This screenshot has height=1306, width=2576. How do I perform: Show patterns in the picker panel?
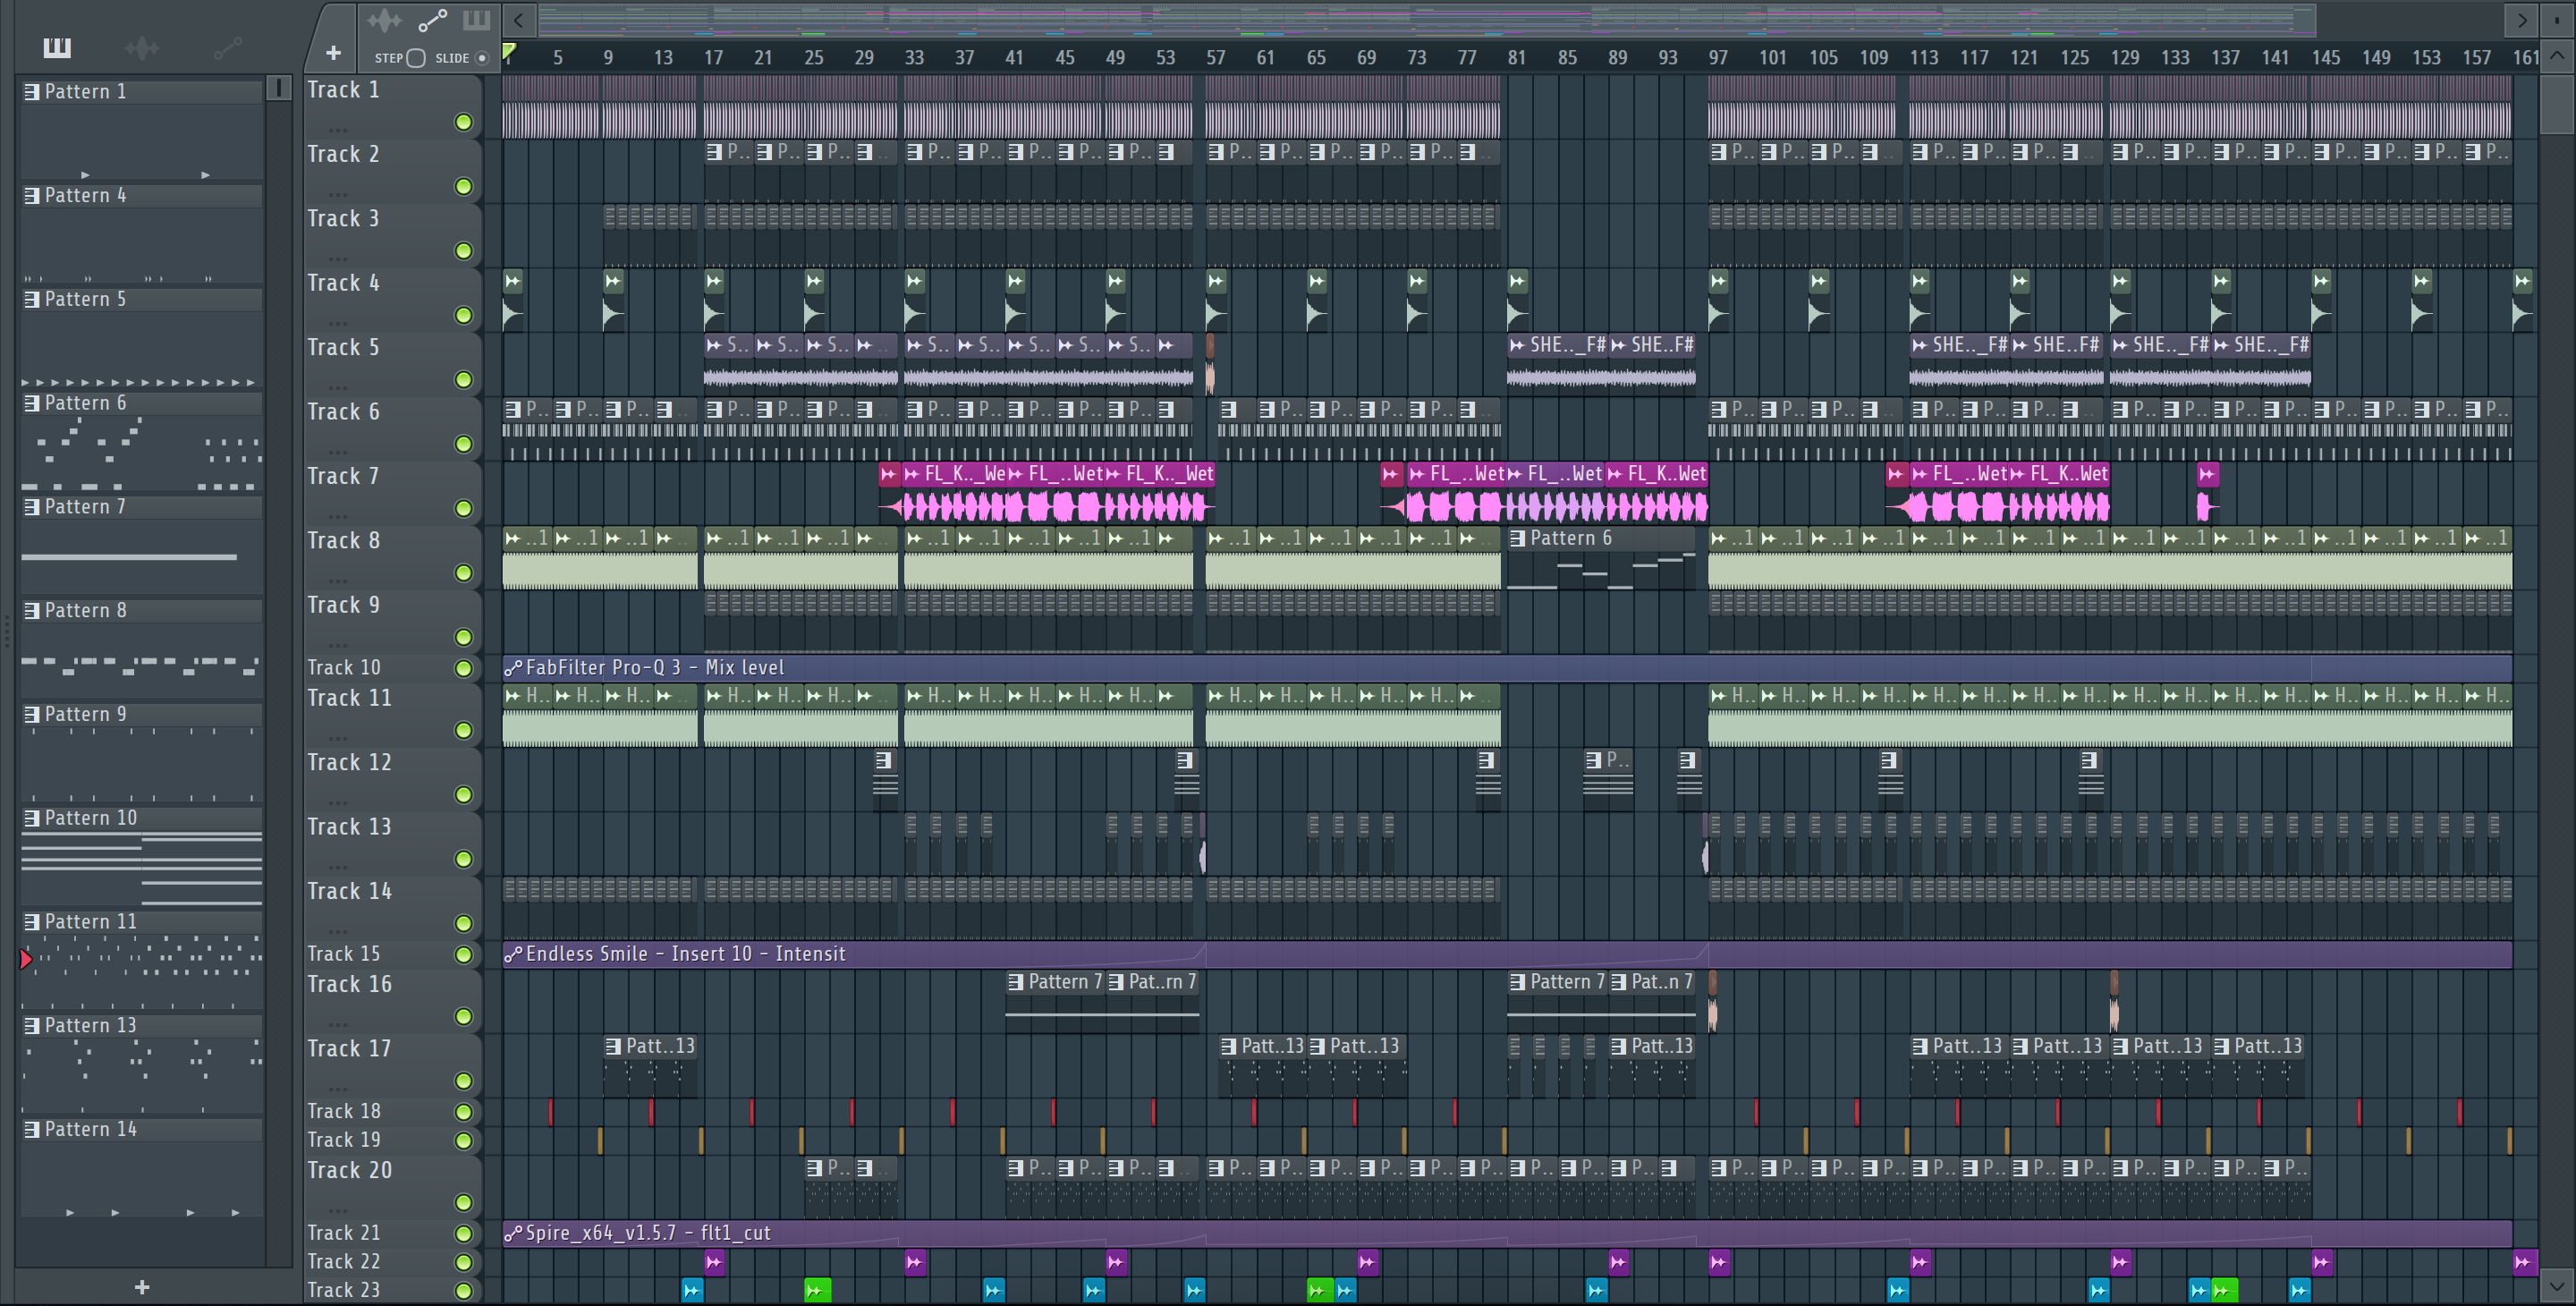click(57, 47)
